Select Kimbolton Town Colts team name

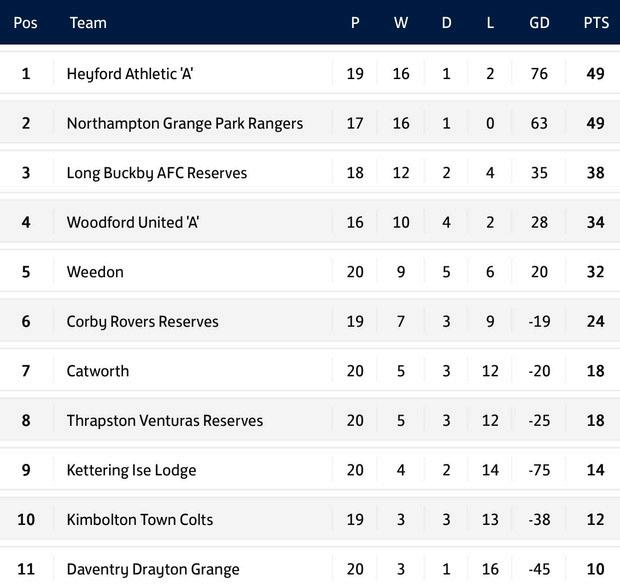(x=140, y=520)
